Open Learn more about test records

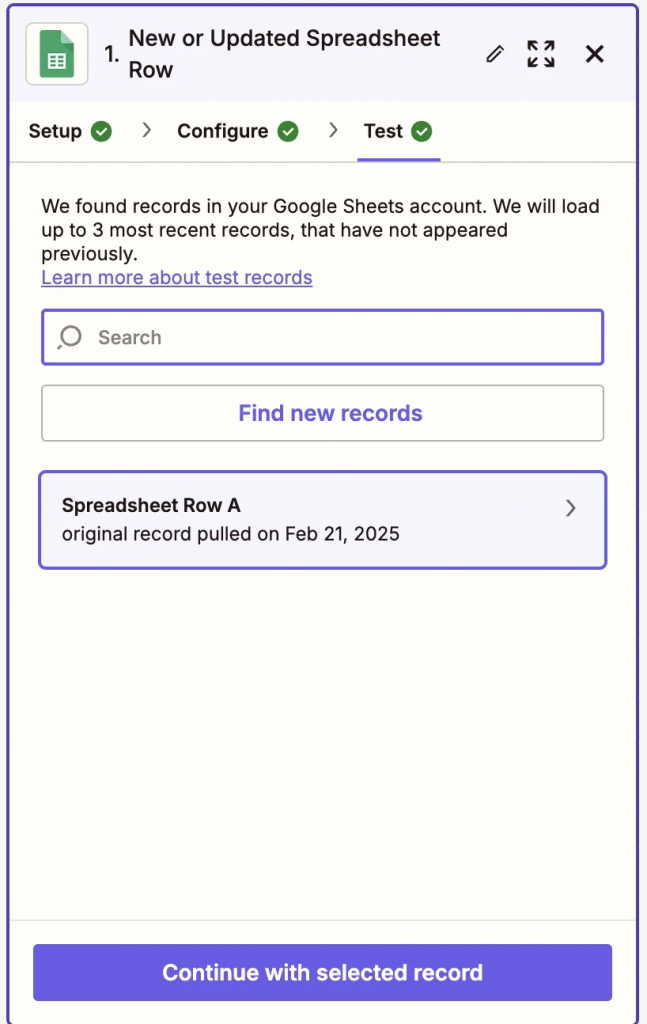pyautogui.click(x=176, y=277)
